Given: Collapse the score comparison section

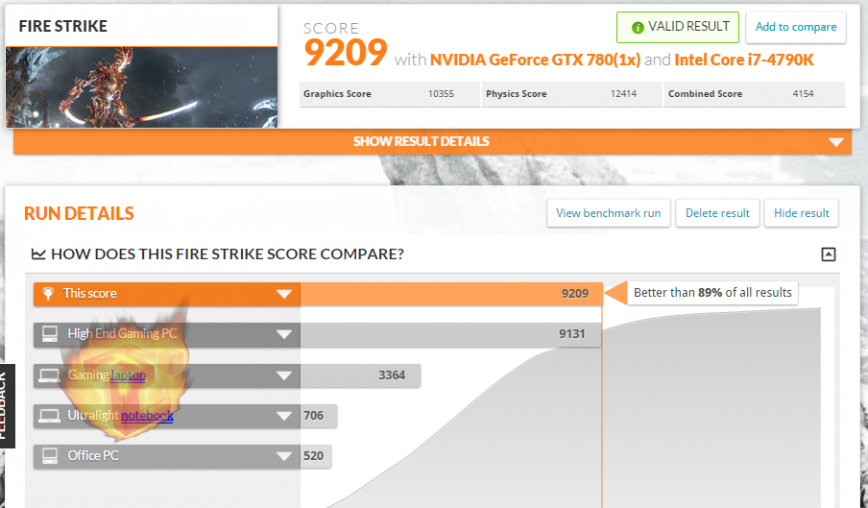Looking at the screenshot, I should coord(828,254).
